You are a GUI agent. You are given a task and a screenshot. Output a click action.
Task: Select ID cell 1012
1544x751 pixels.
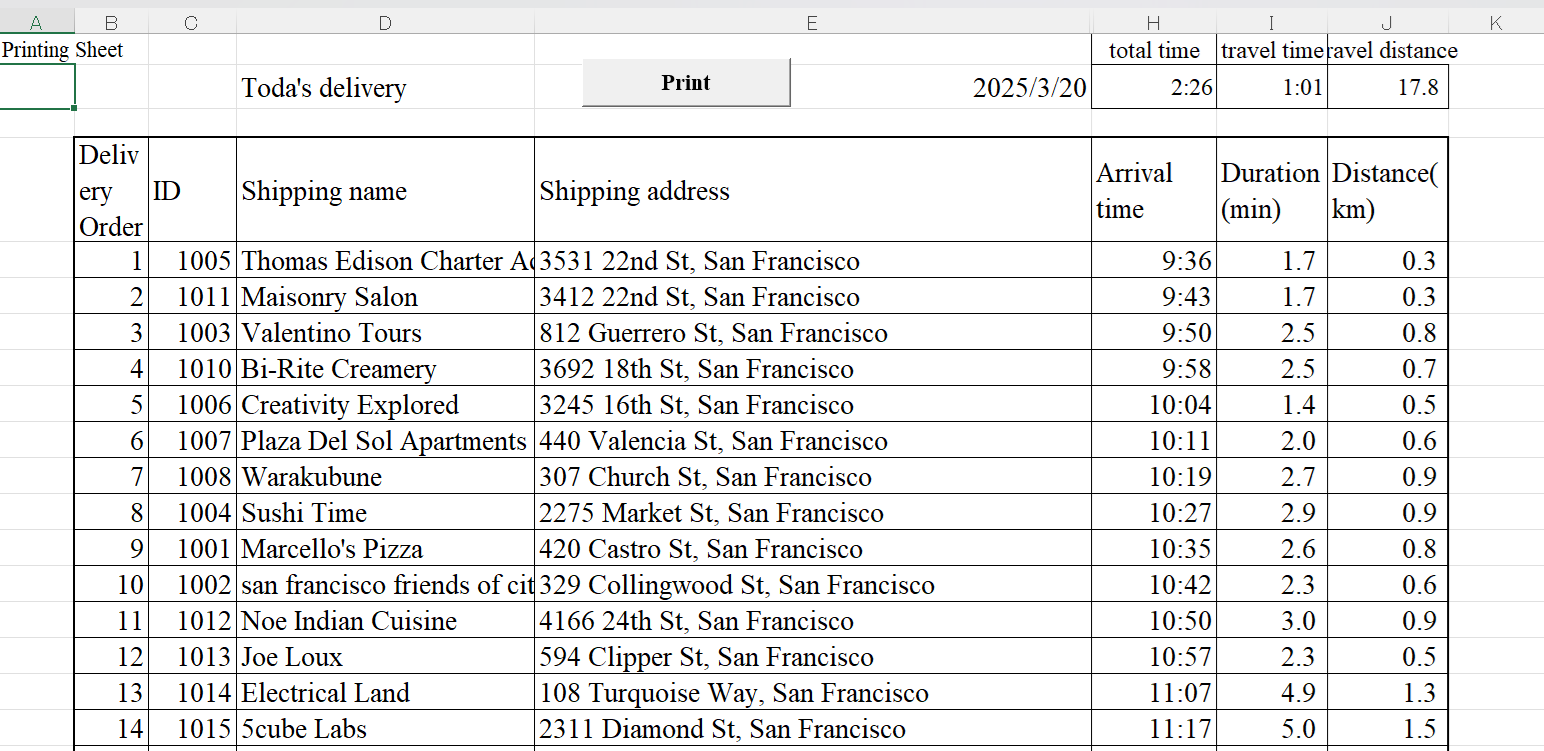[192, 621]
